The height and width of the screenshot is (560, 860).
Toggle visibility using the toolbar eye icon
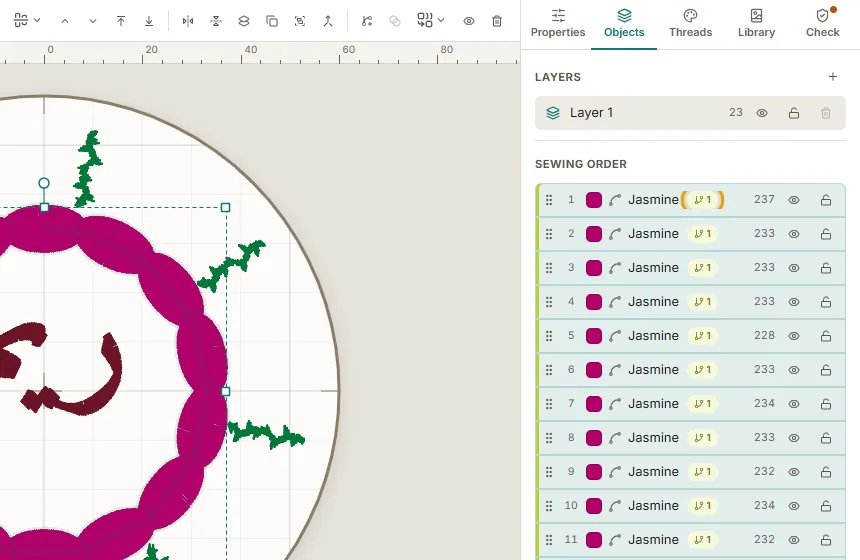(x=468, y=21)
